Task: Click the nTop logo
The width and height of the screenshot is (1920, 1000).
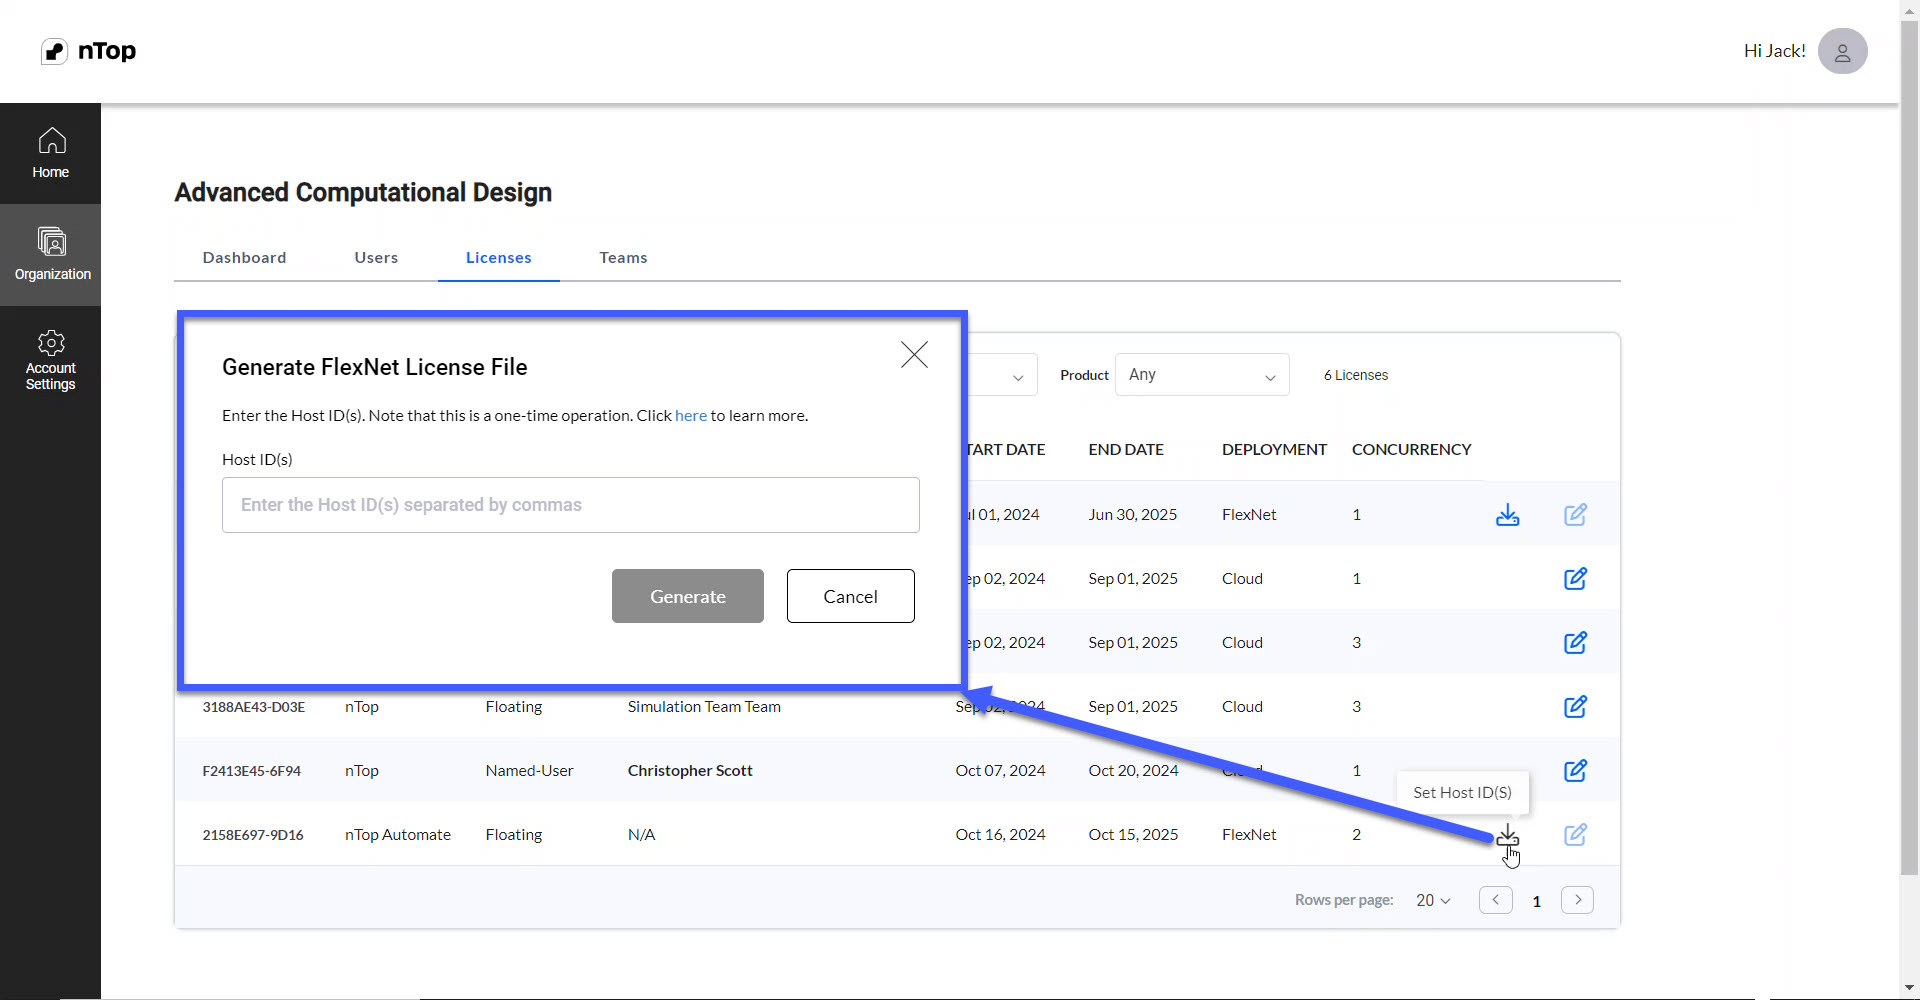Action: (88, 51)
